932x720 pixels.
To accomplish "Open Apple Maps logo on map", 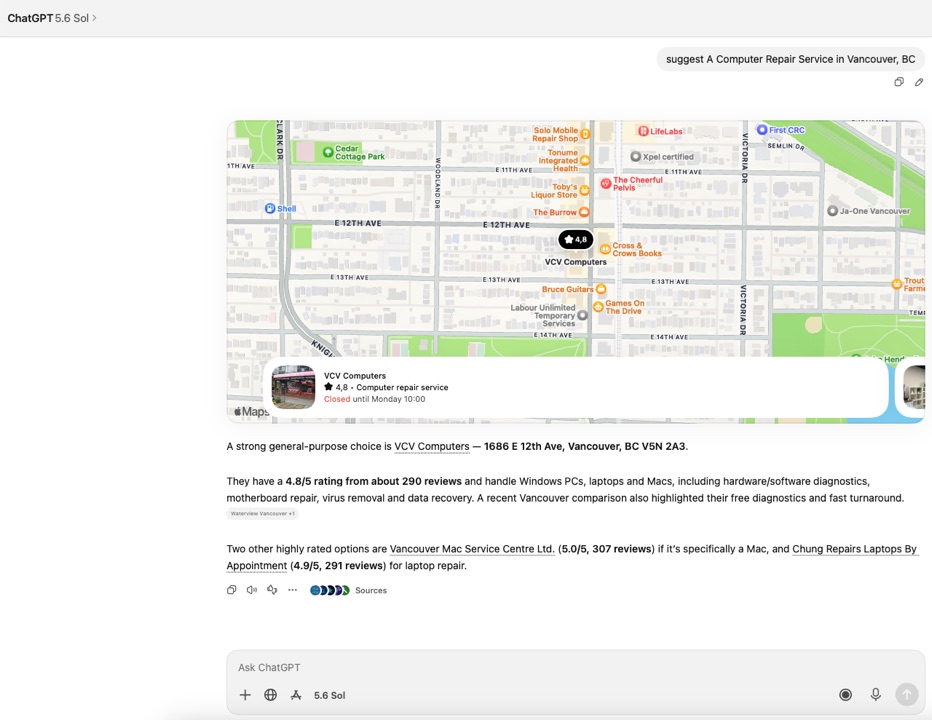I will tap(251, 411).
